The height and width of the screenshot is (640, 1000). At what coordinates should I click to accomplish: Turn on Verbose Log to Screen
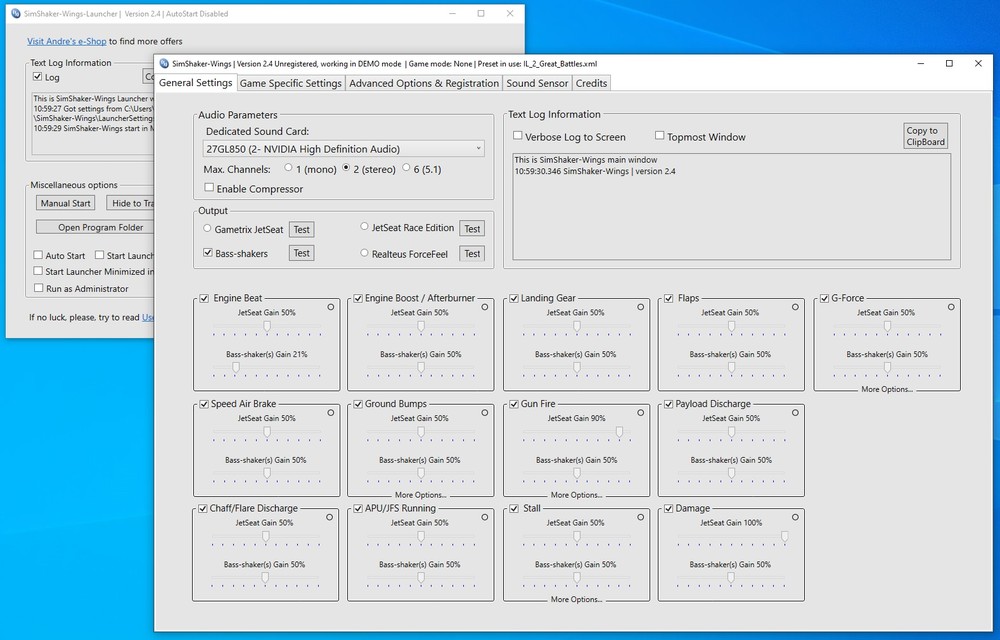[x=517, y=136]
